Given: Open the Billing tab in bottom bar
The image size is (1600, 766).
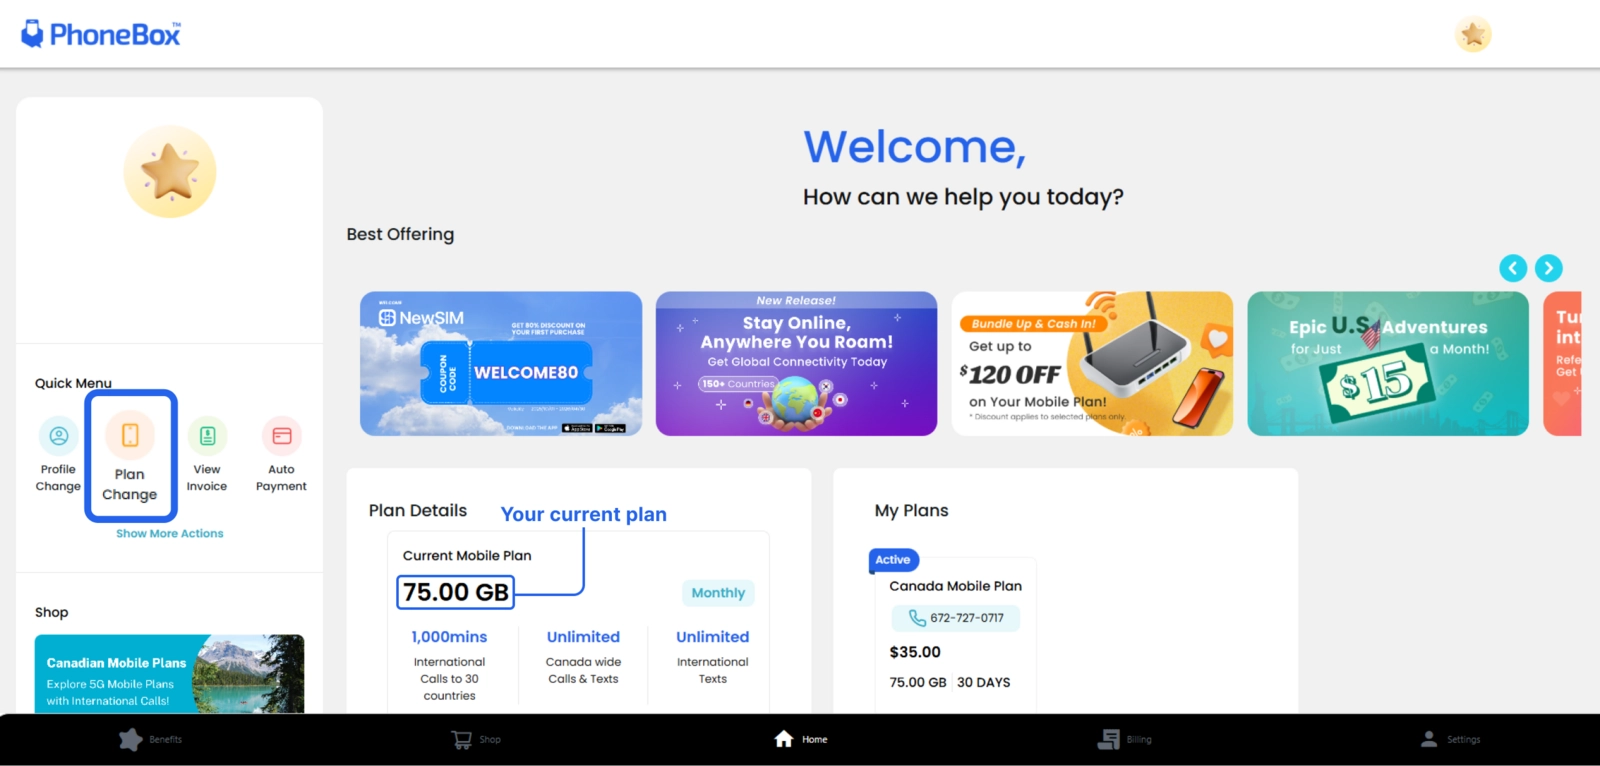Looking at the screenshot, I should [1125, 740].
